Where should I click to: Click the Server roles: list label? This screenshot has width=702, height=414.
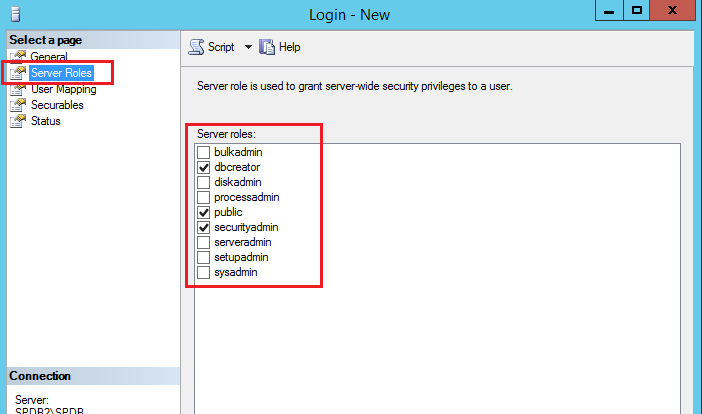tap(226, 134)
